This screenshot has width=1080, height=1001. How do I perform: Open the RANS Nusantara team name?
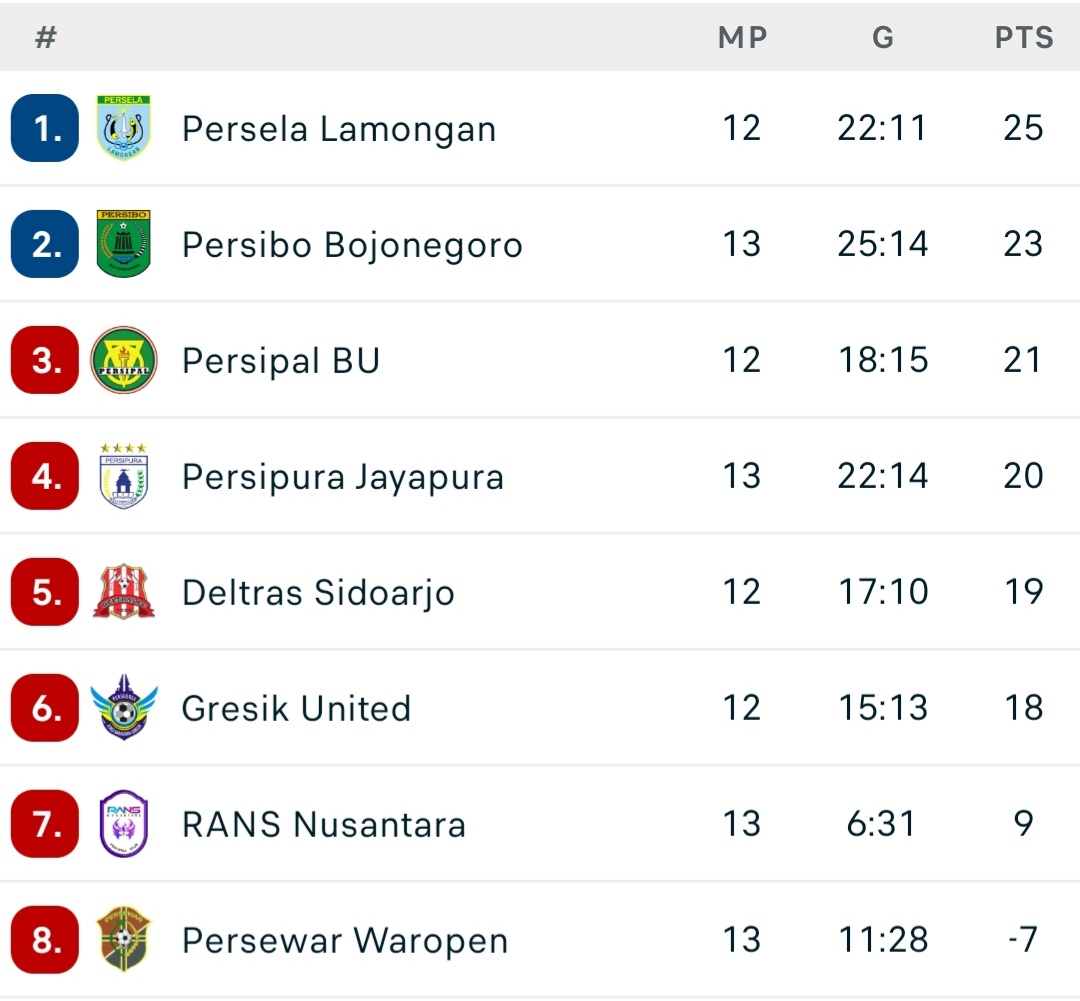324,825
